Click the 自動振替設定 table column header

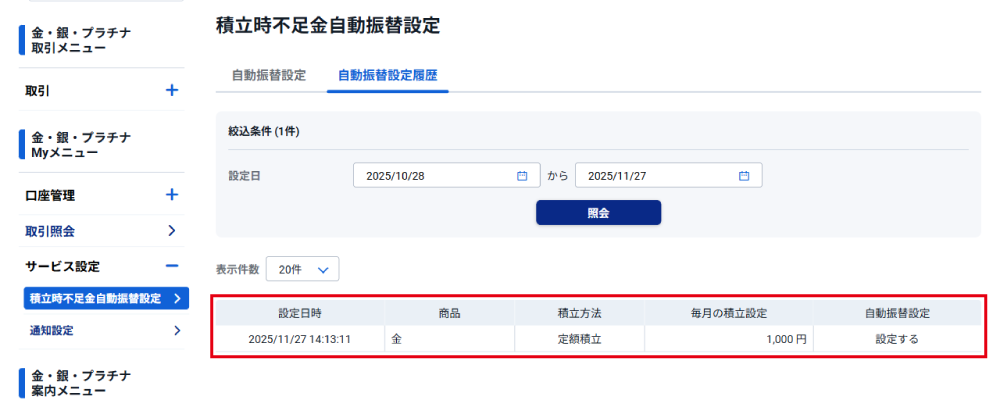(897, 313)
